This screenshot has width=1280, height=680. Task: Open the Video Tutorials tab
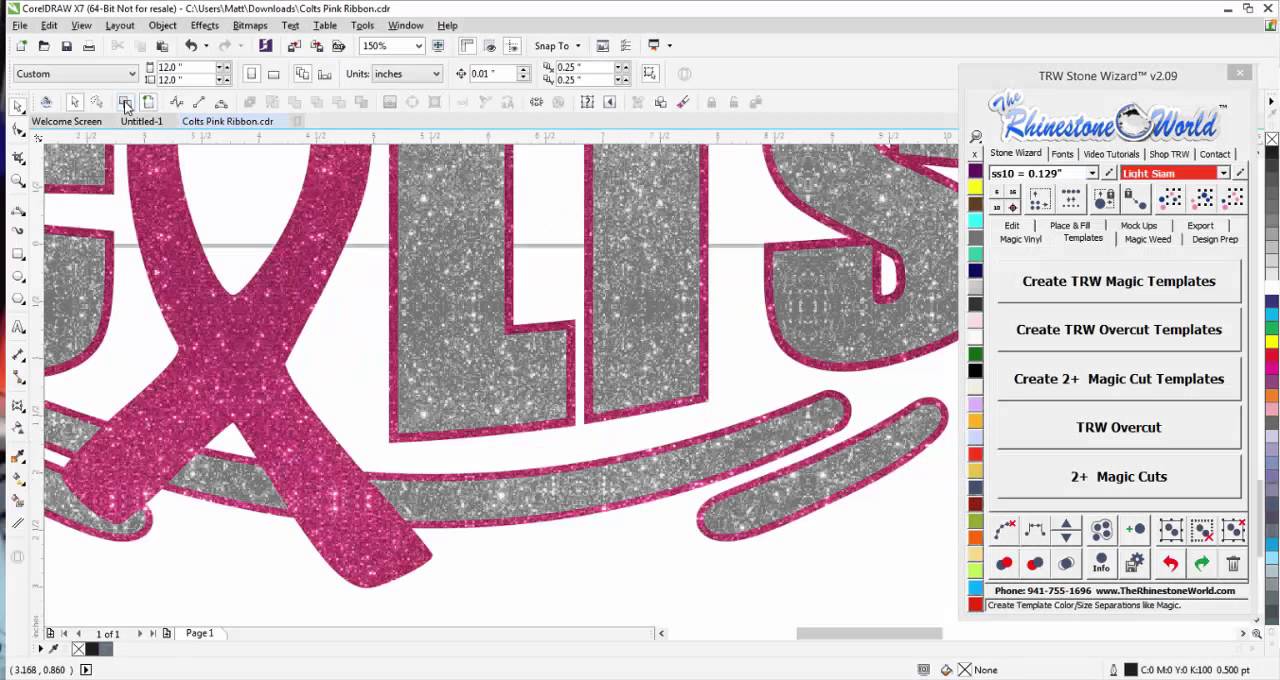coord(1111,154)
